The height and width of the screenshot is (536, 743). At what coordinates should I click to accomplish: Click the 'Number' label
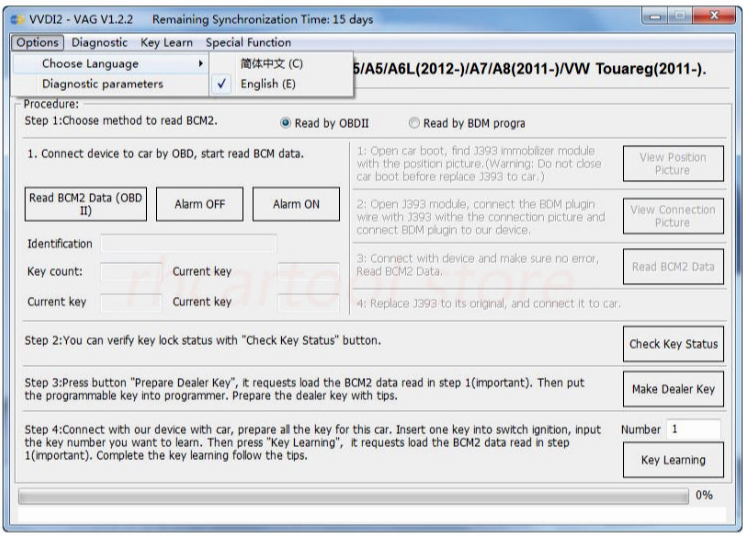(641, 429)
